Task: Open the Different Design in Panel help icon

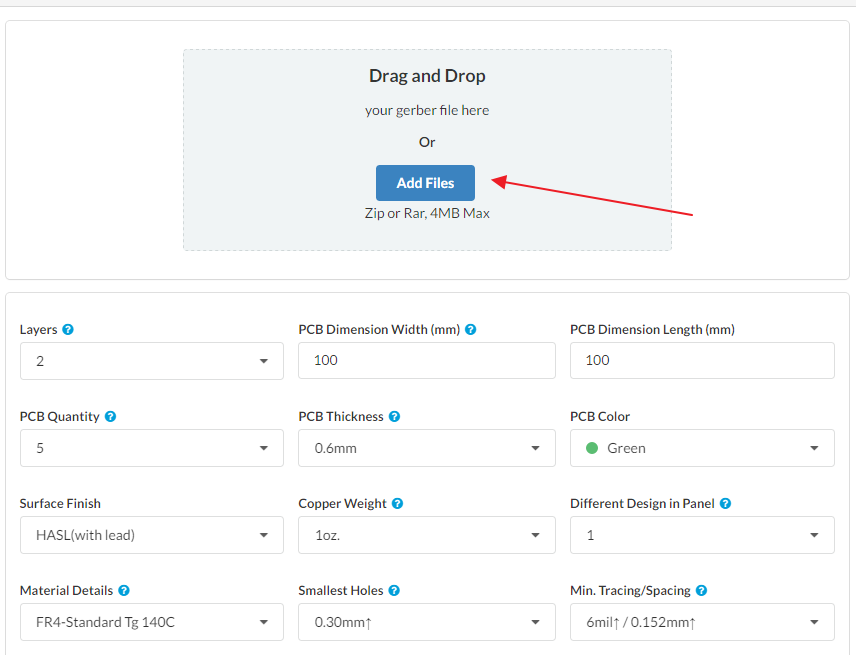Action: (x=725, y=503)
